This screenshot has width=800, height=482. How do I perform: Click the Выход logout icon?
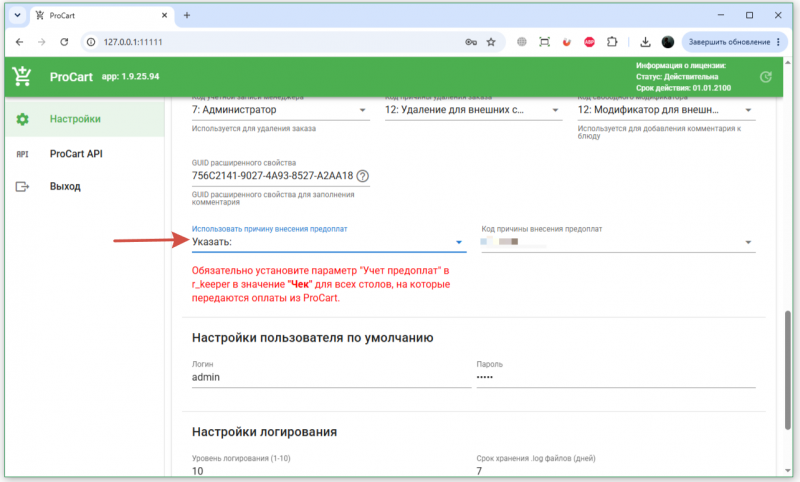click(22, 187)
